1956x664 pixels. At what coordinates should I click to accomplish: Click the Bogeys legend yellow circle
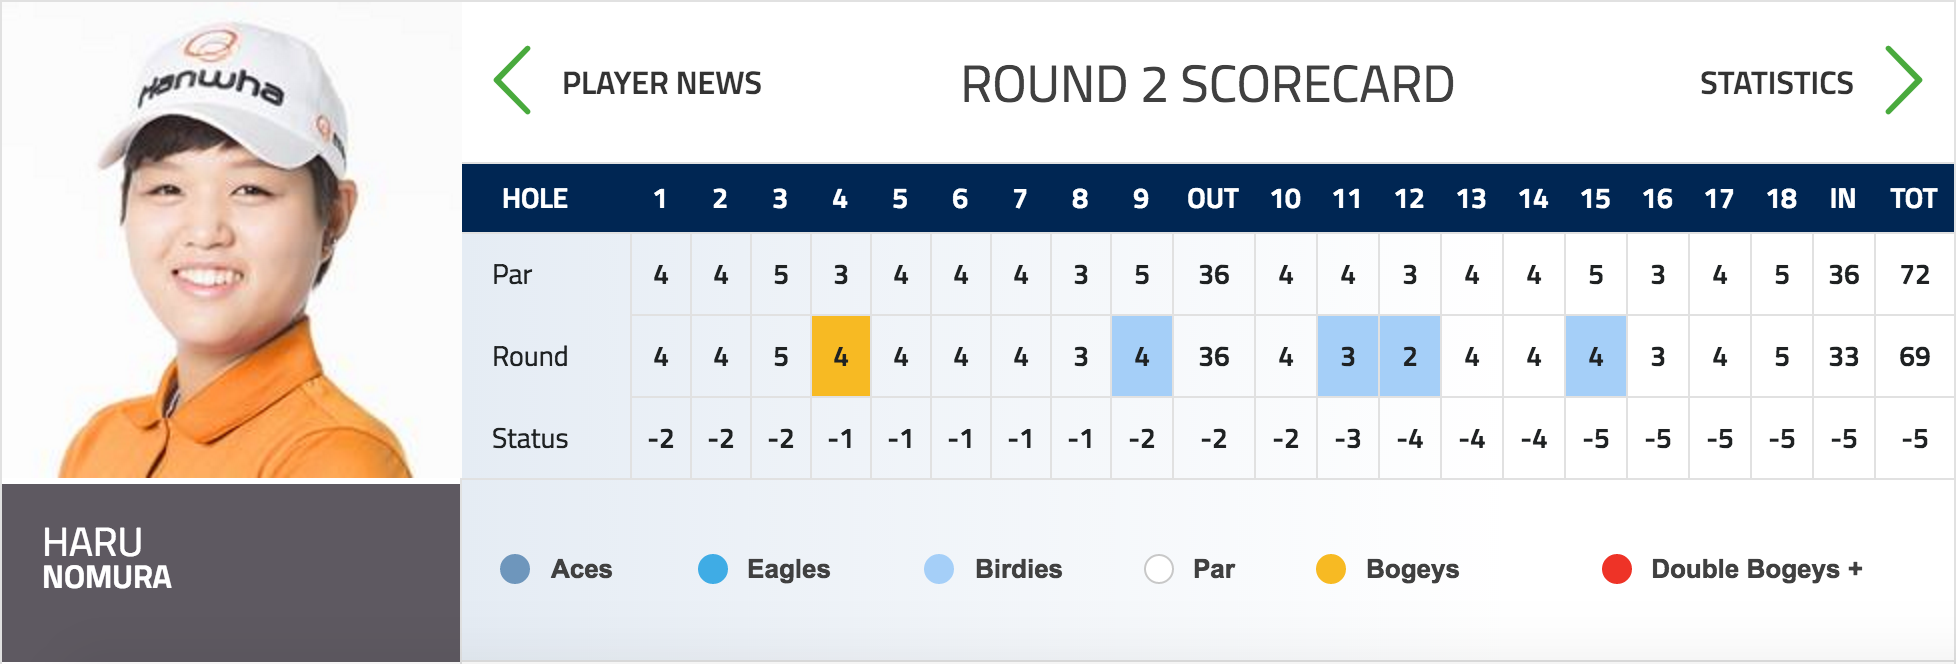[1331, 569]
